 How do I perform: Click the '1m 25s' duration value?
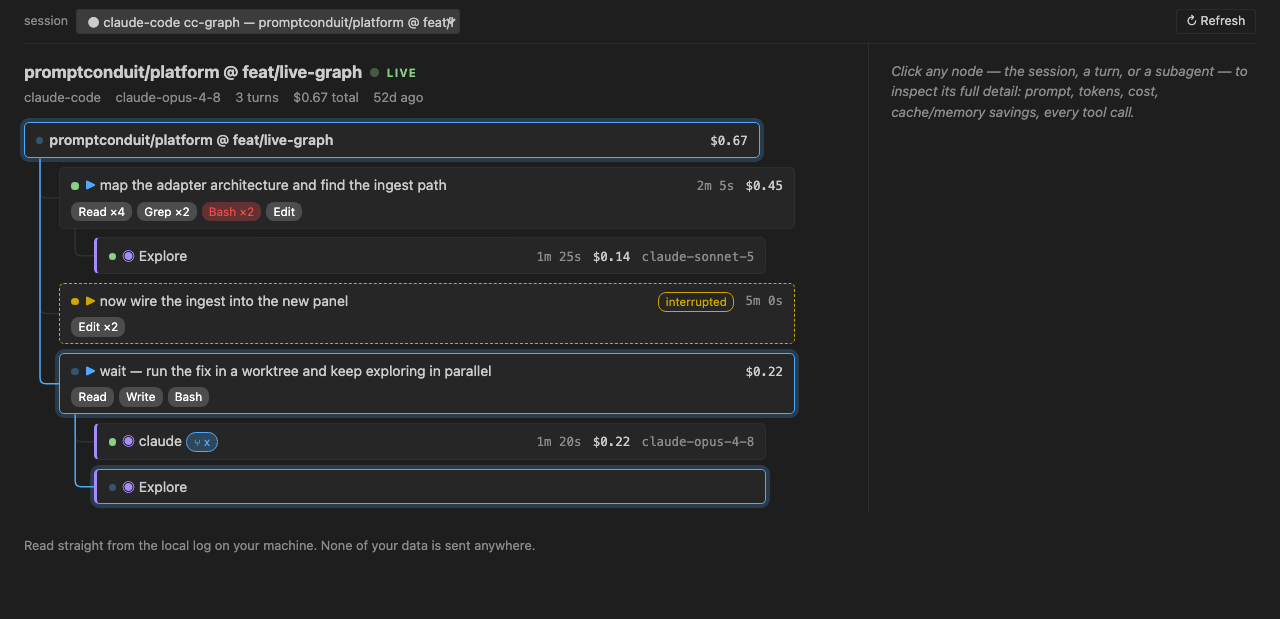pyautogui.click(x=558, y=257)
